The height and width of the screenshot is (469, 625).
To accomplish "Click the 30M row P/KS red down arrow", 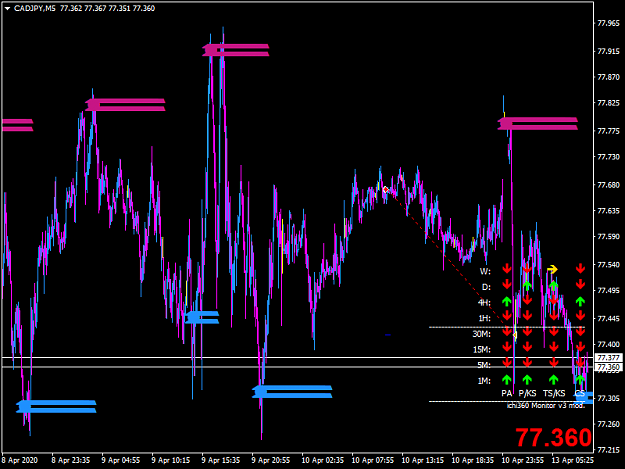I will [x=527, y=332].
